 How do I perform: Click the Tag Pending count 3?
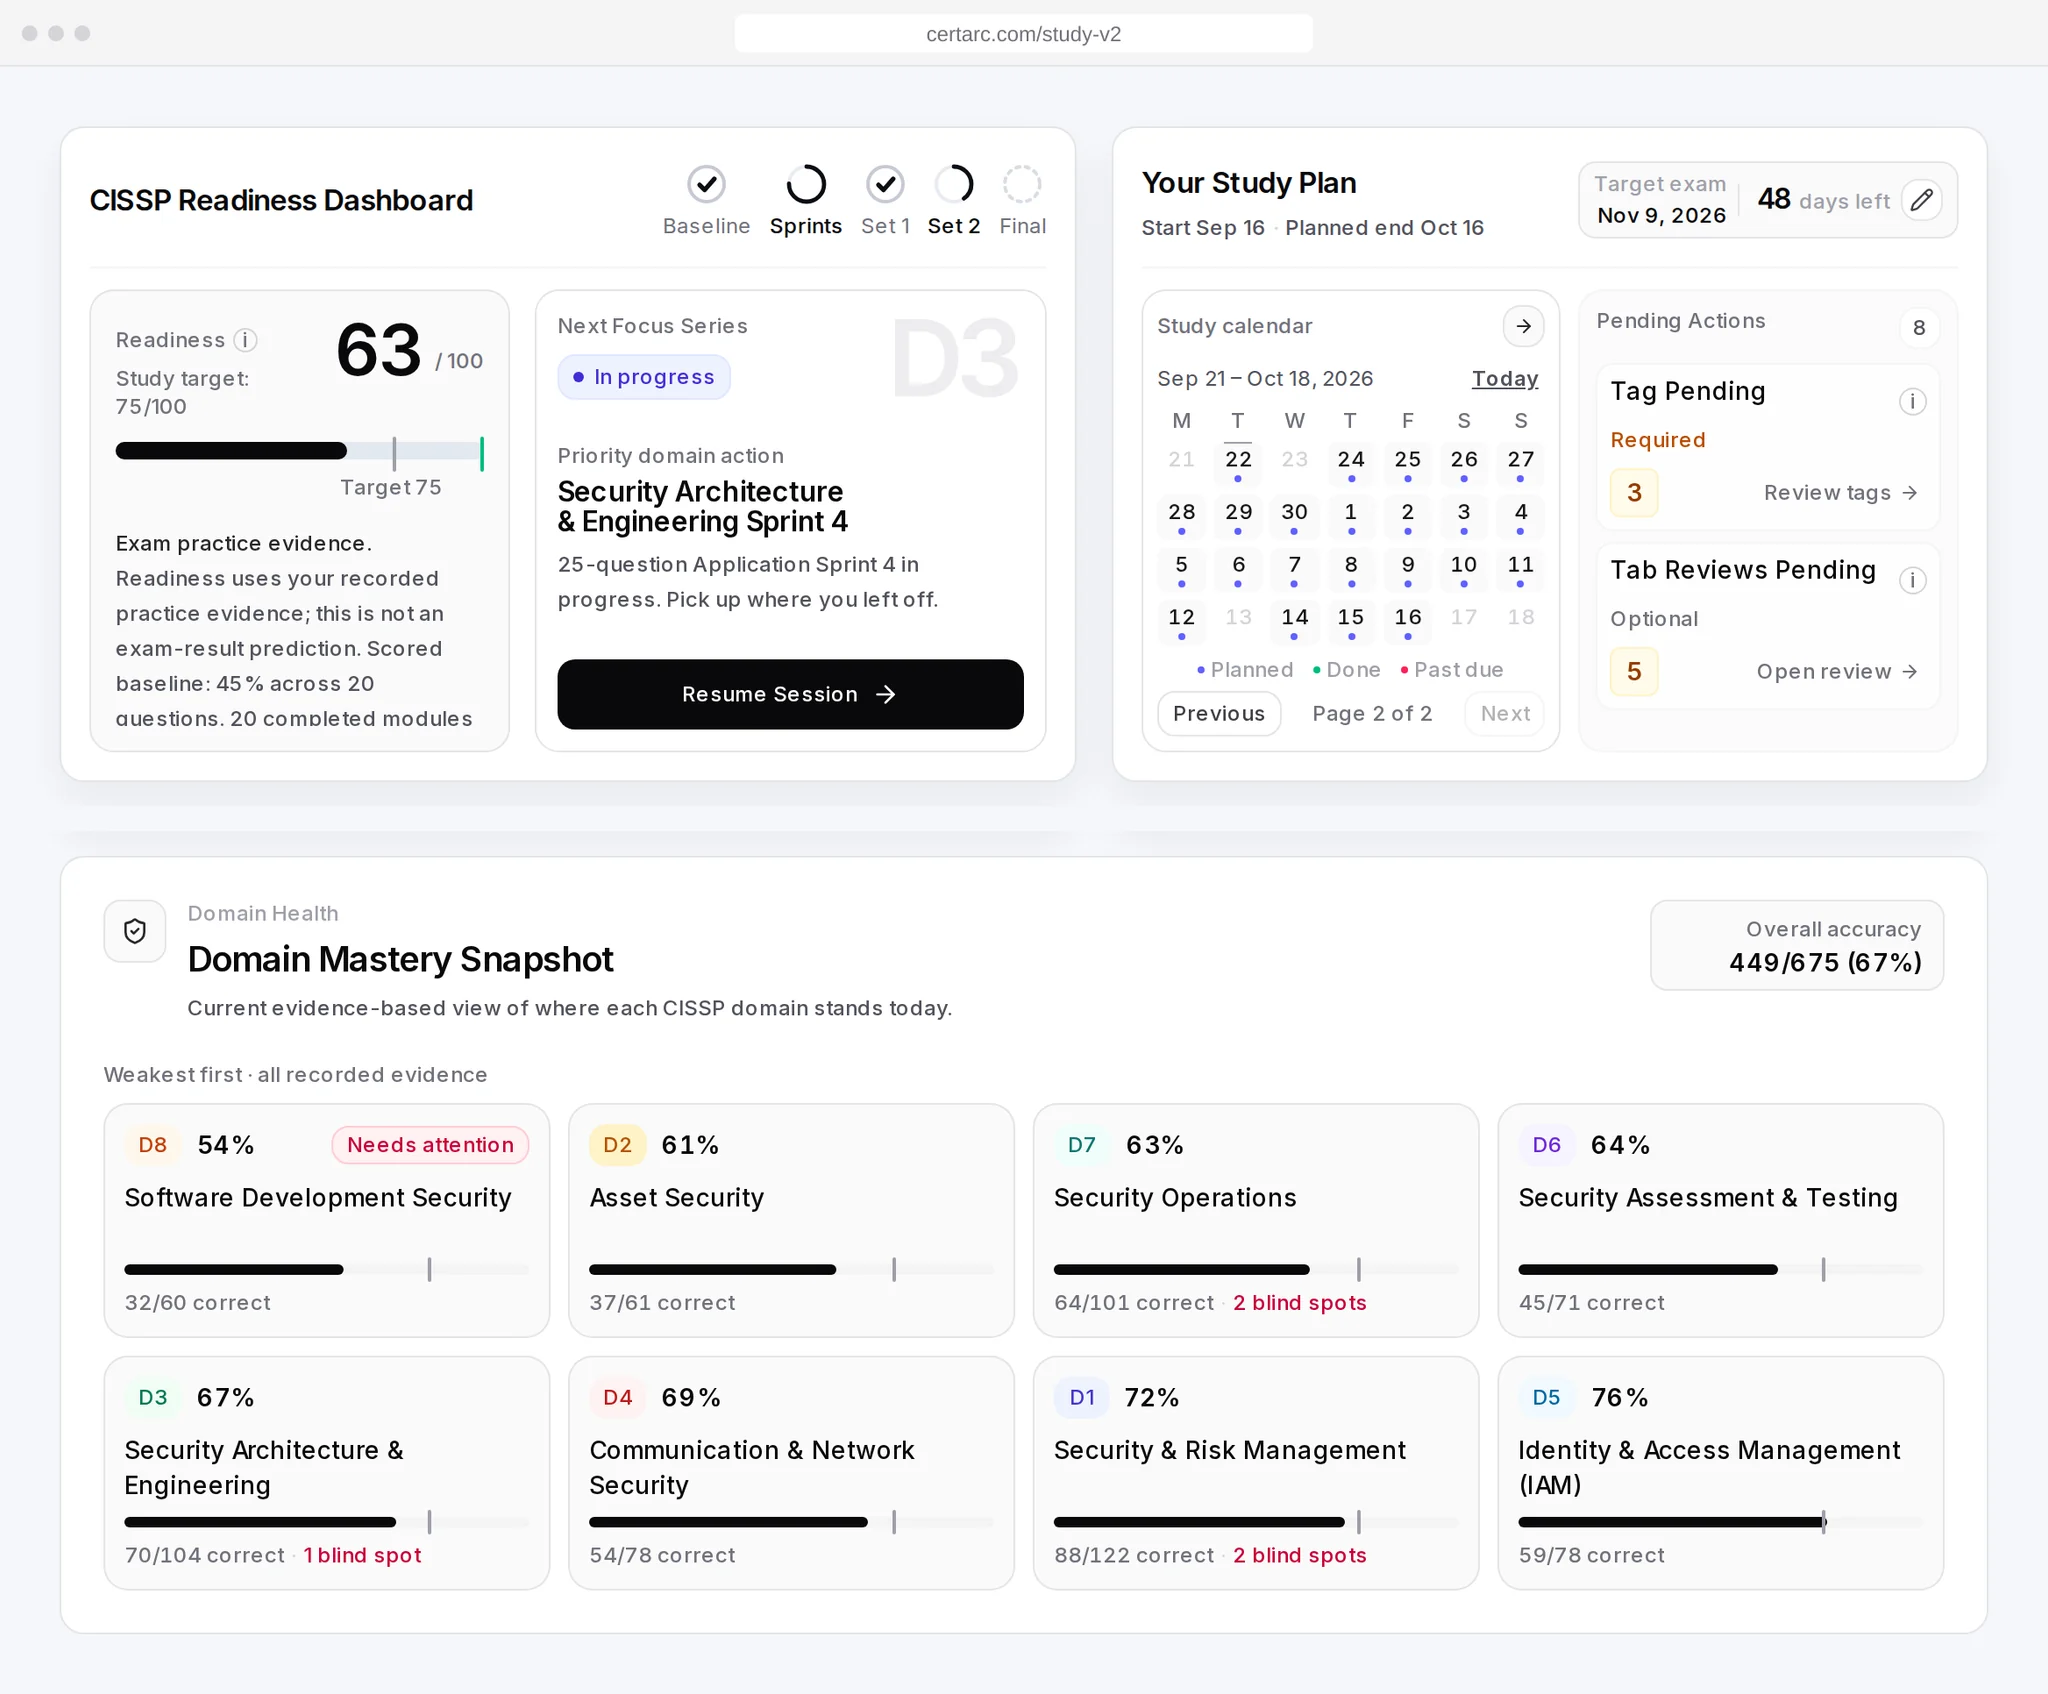pyautogui.click(x=1634, y=493)
